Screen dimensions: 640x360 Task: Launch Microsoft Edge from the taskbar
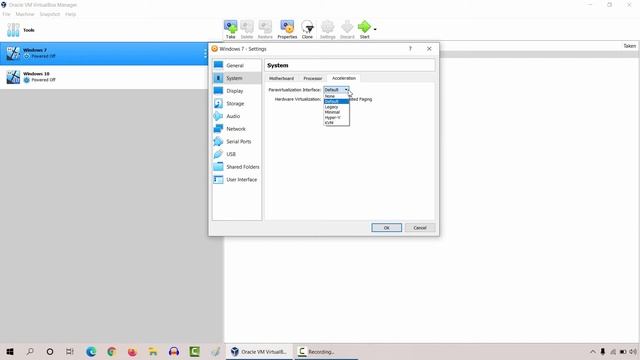pos(91,351)
